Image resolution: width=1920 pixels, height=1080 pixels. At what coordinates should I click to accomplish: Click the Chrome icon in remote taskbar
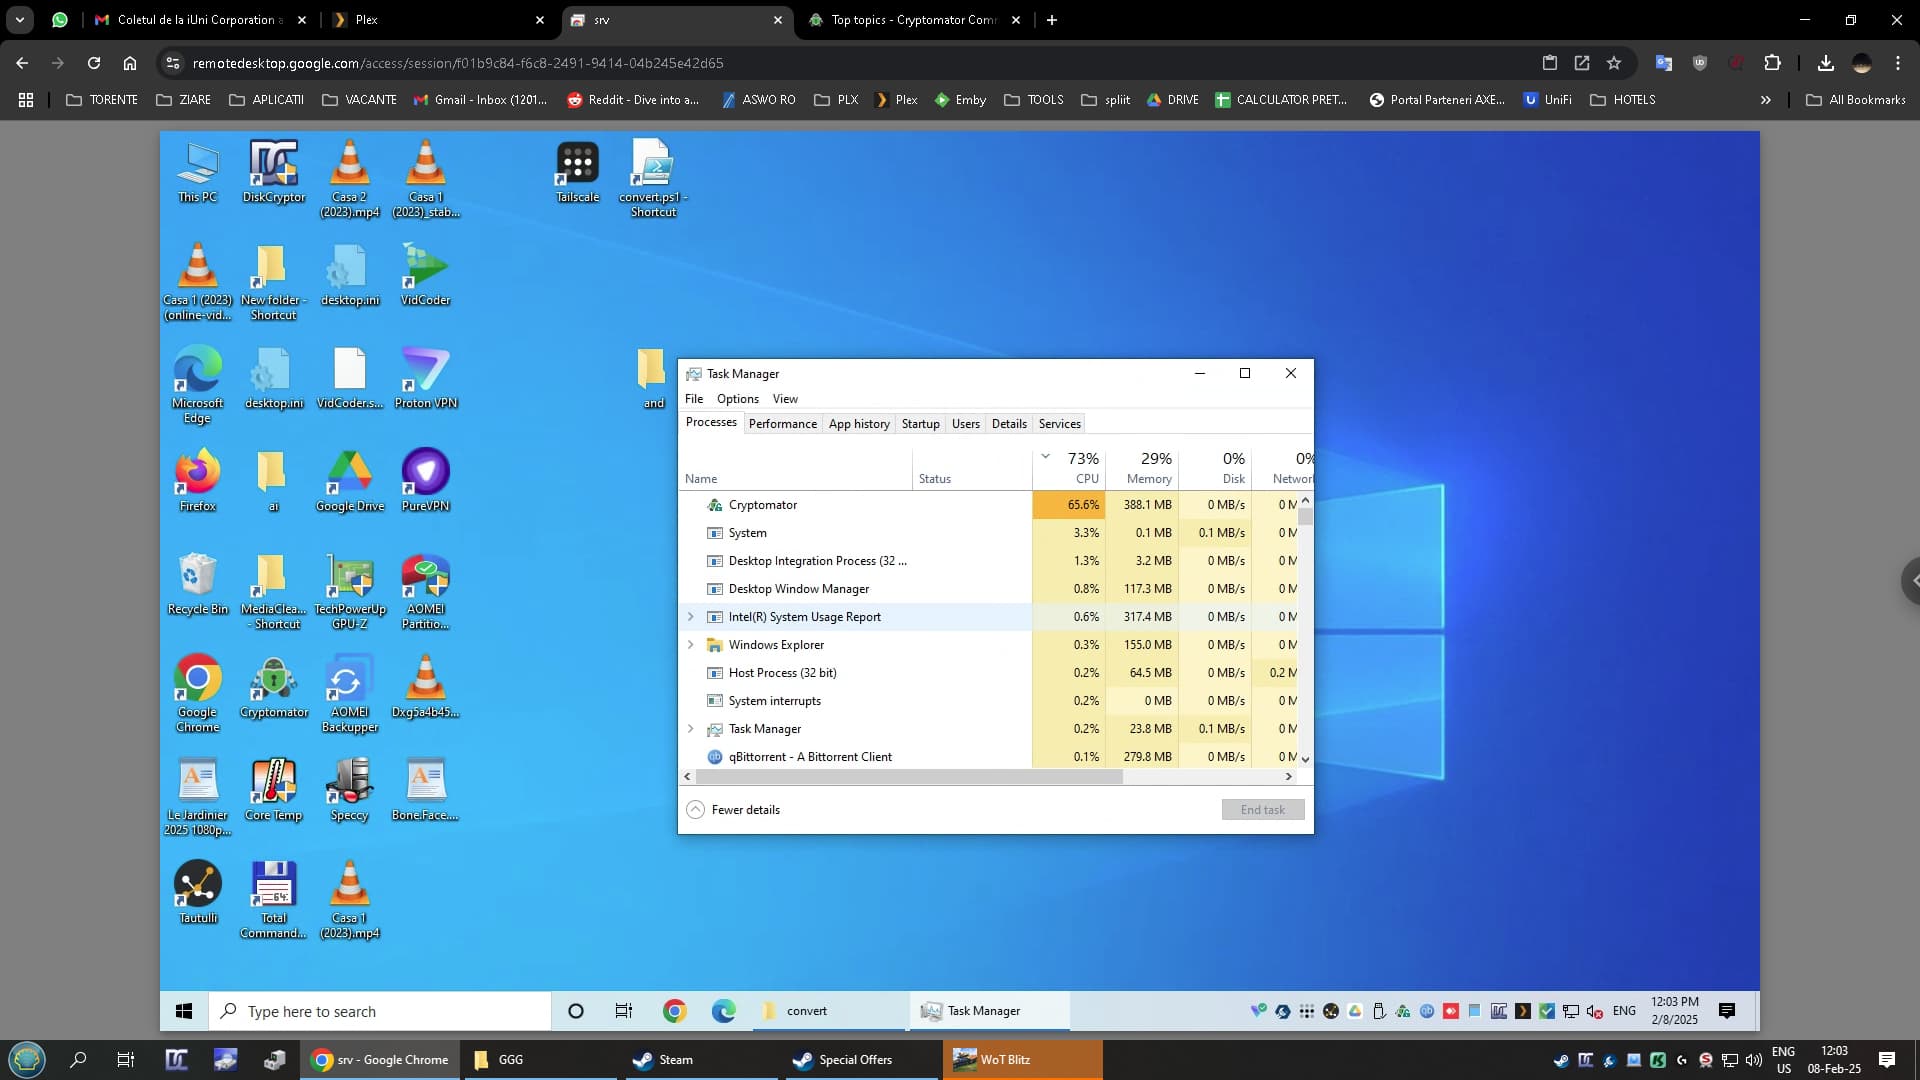pyautogui.click(x=675, y=1011)
